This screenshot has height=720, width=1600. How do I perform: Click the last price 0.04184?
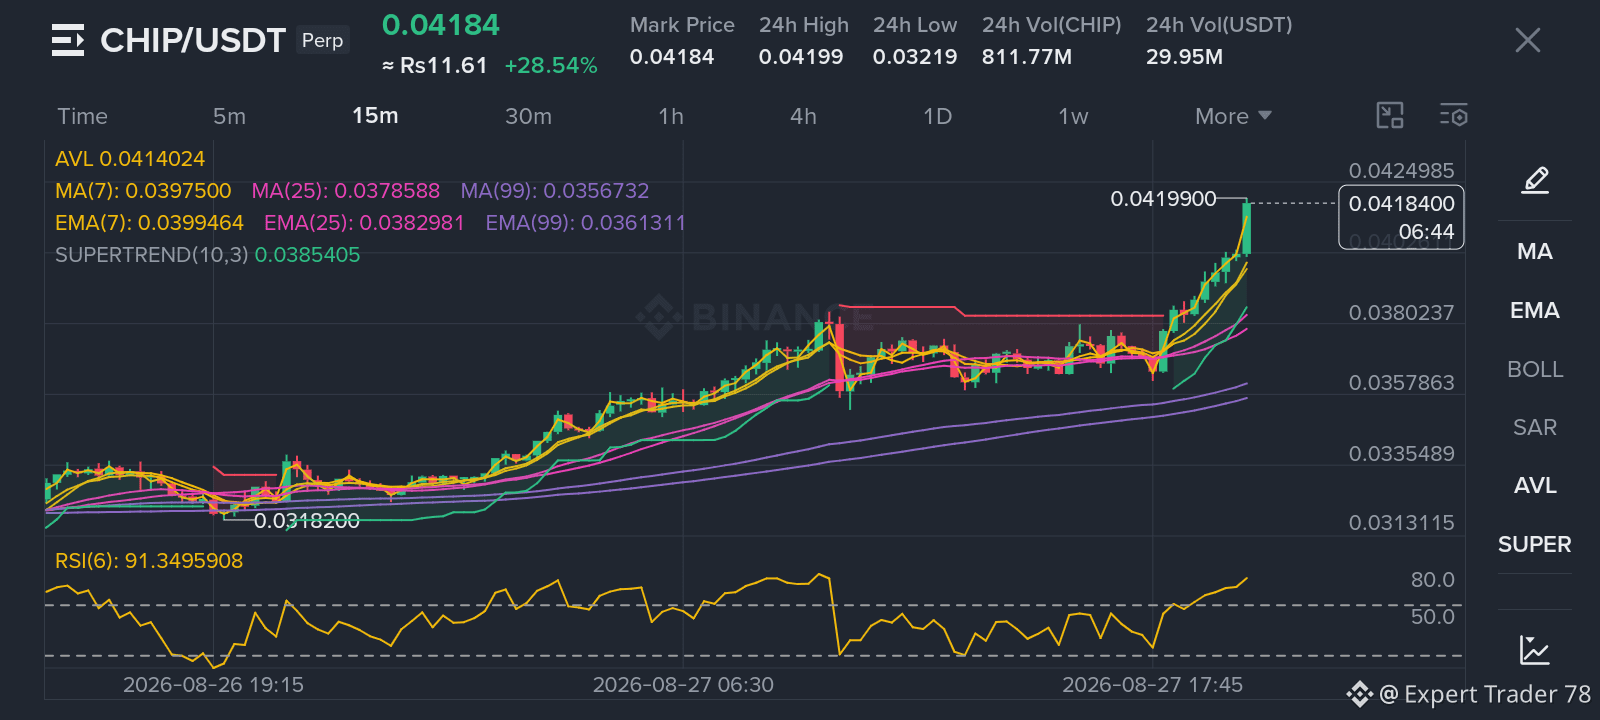point(441,25)
